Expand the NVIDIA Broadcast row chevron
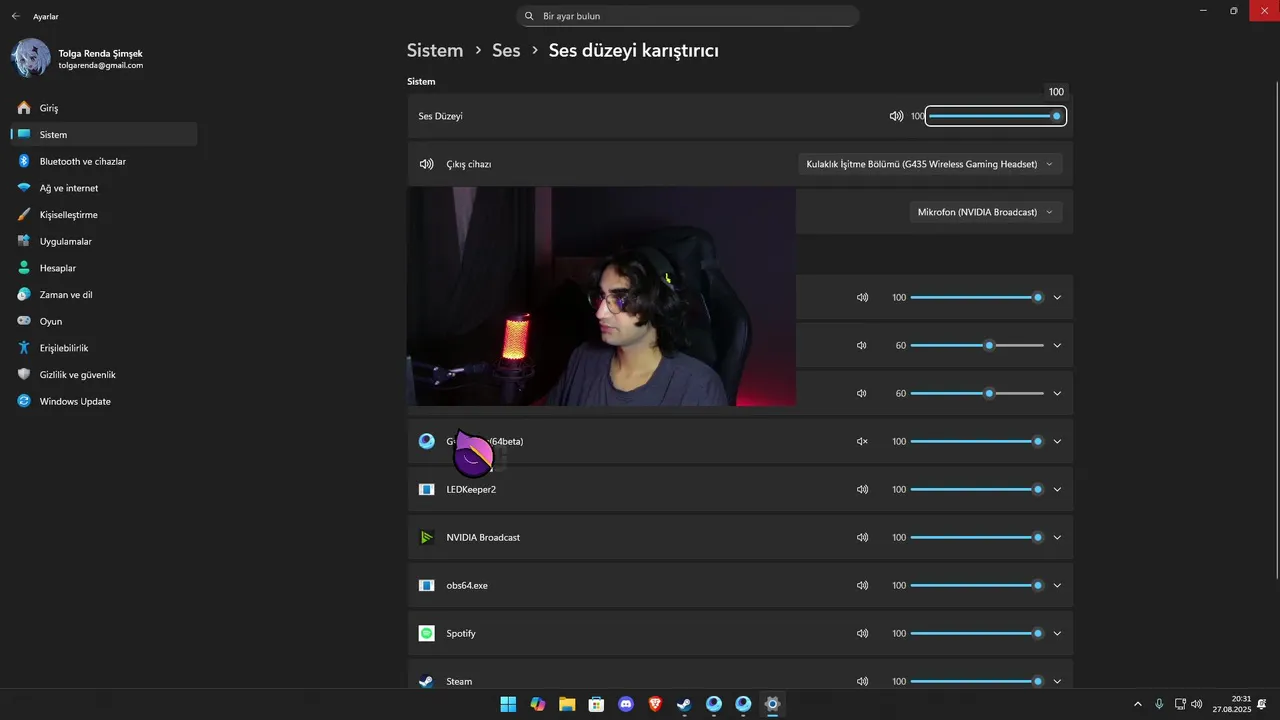Image resolution: width=1280 pixels, height=720 pixels. pyautogui.click(x=1057, y=537)
